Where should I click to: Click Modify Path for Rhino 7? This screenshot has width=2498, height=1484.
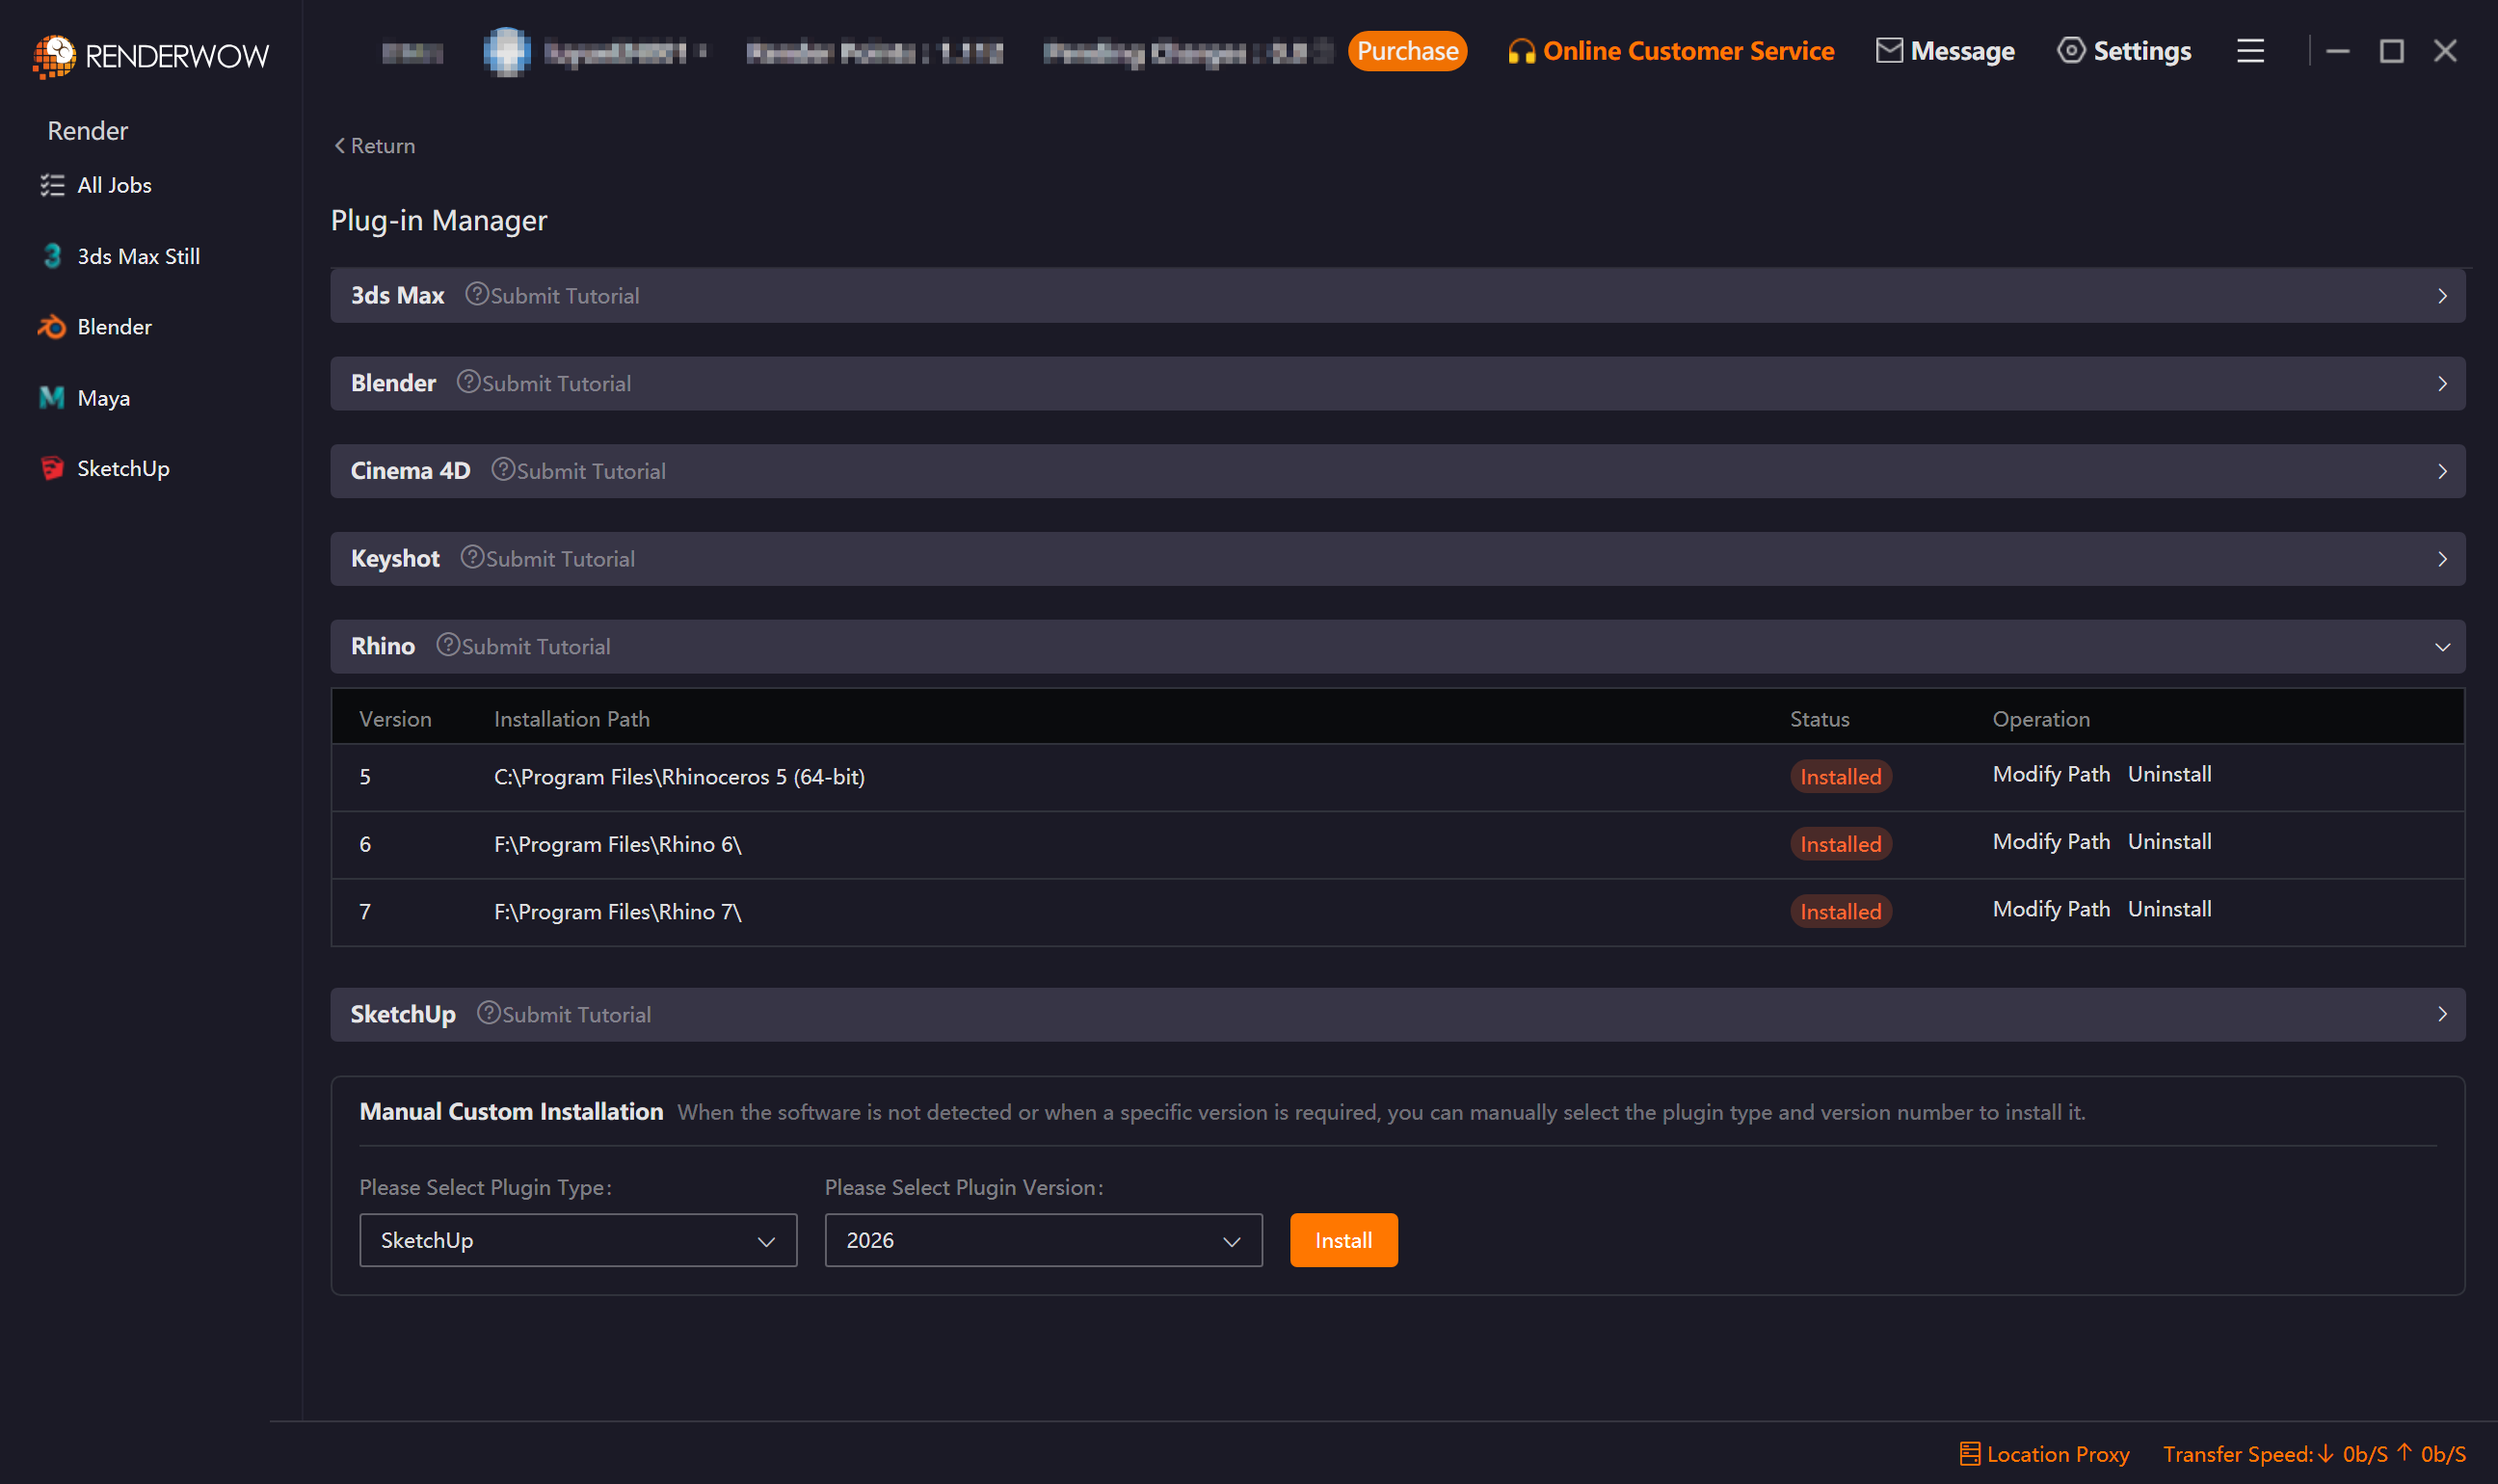tap(2051, 909)
